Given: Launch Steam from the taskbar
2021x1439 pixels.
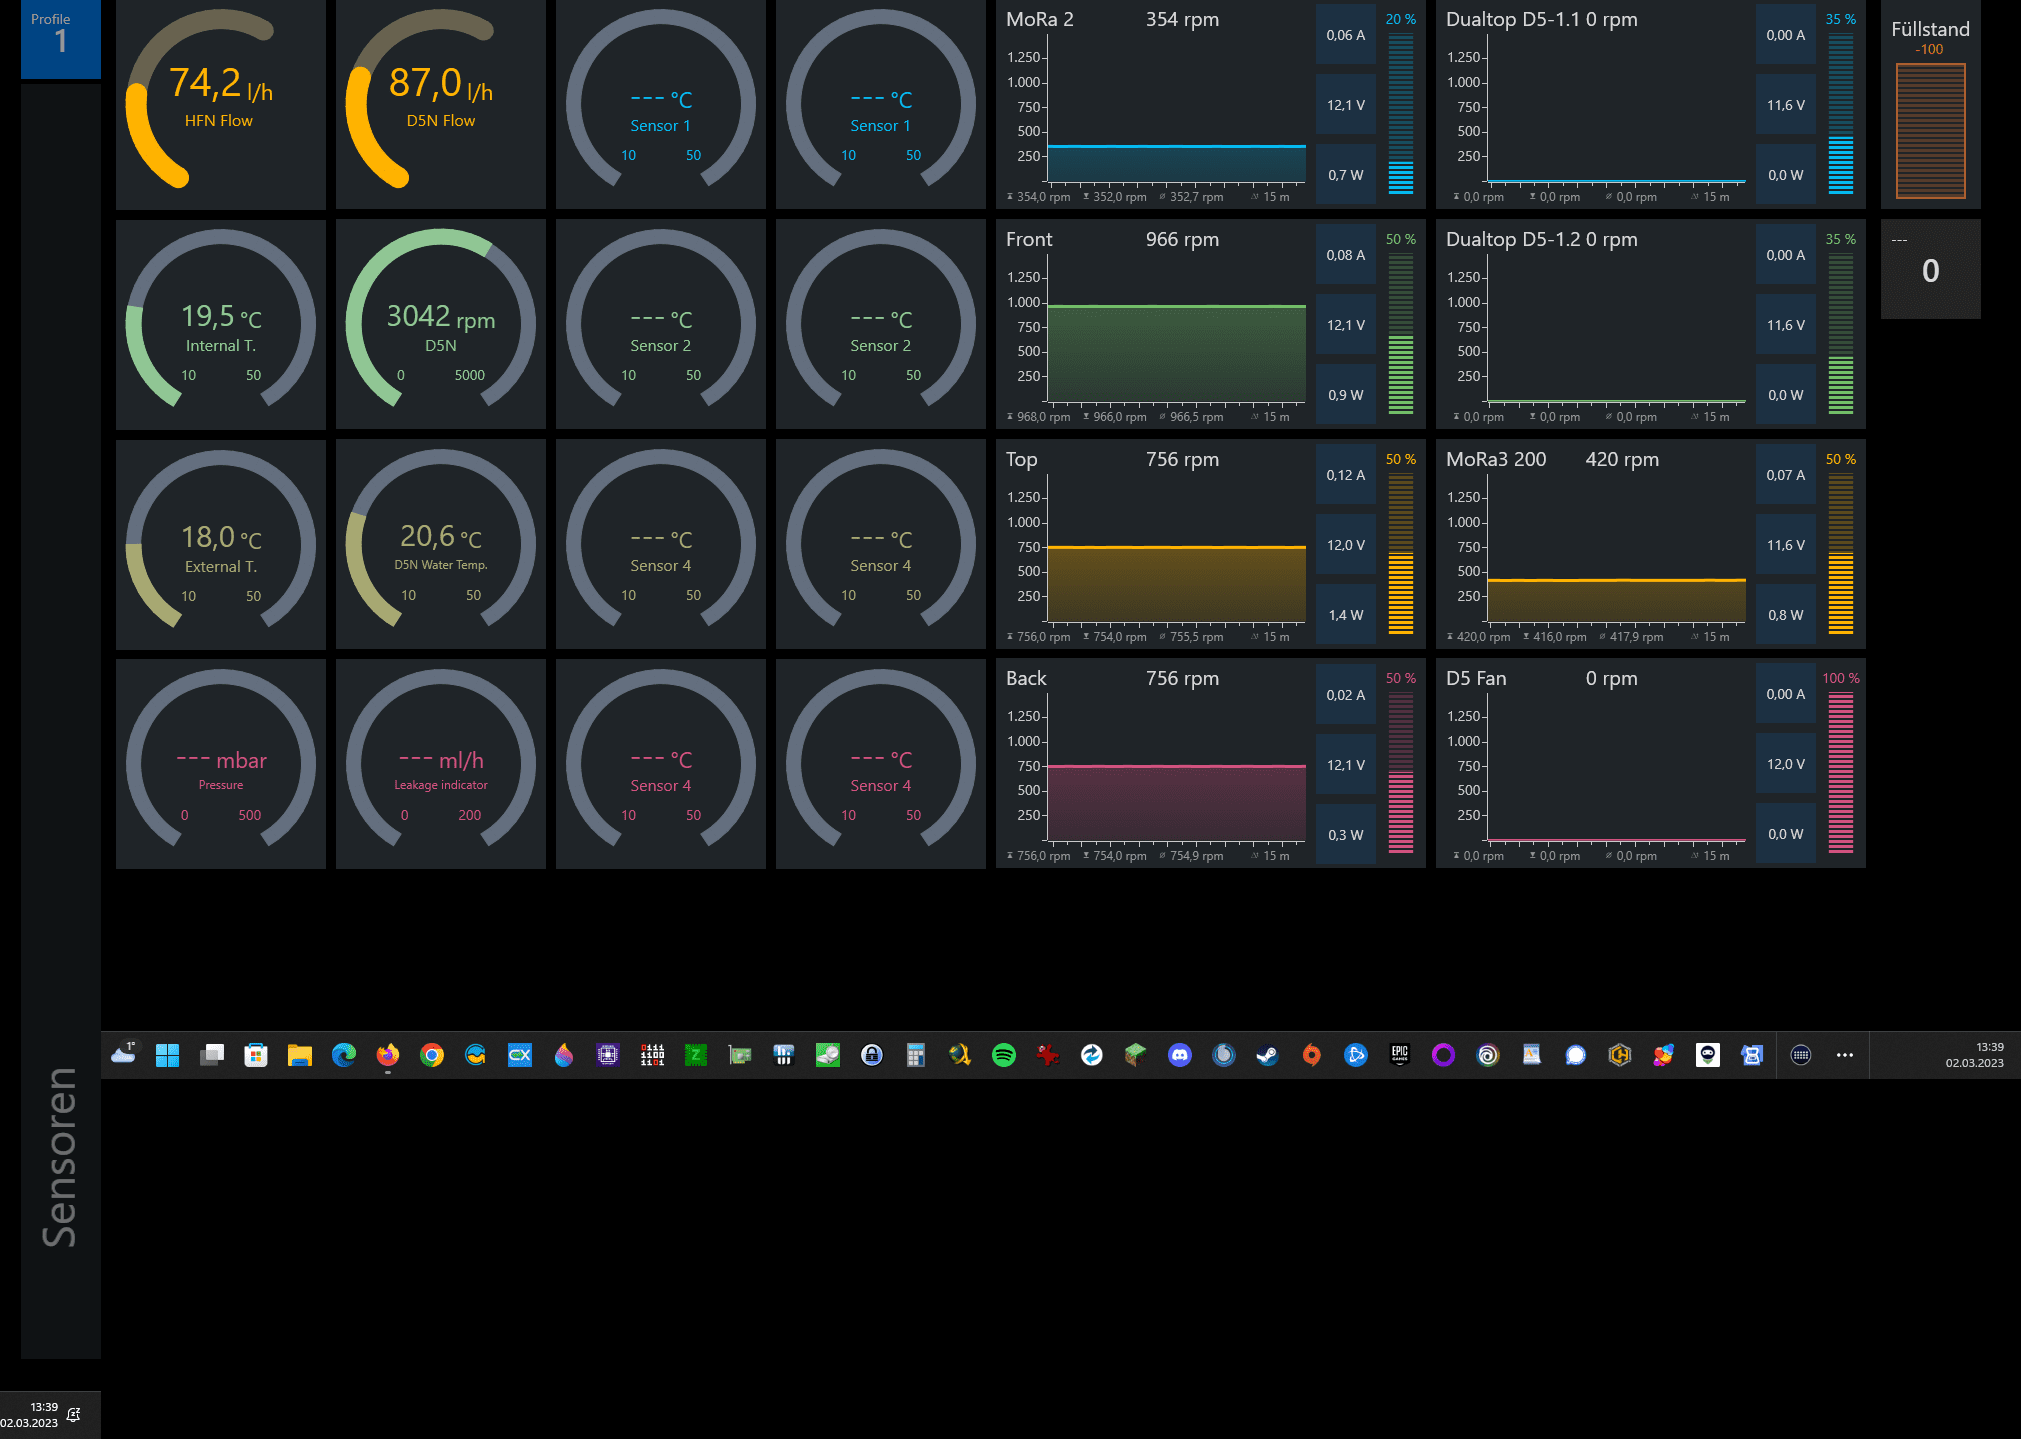Looking at the screenshot, I should pos(1268,1055).
